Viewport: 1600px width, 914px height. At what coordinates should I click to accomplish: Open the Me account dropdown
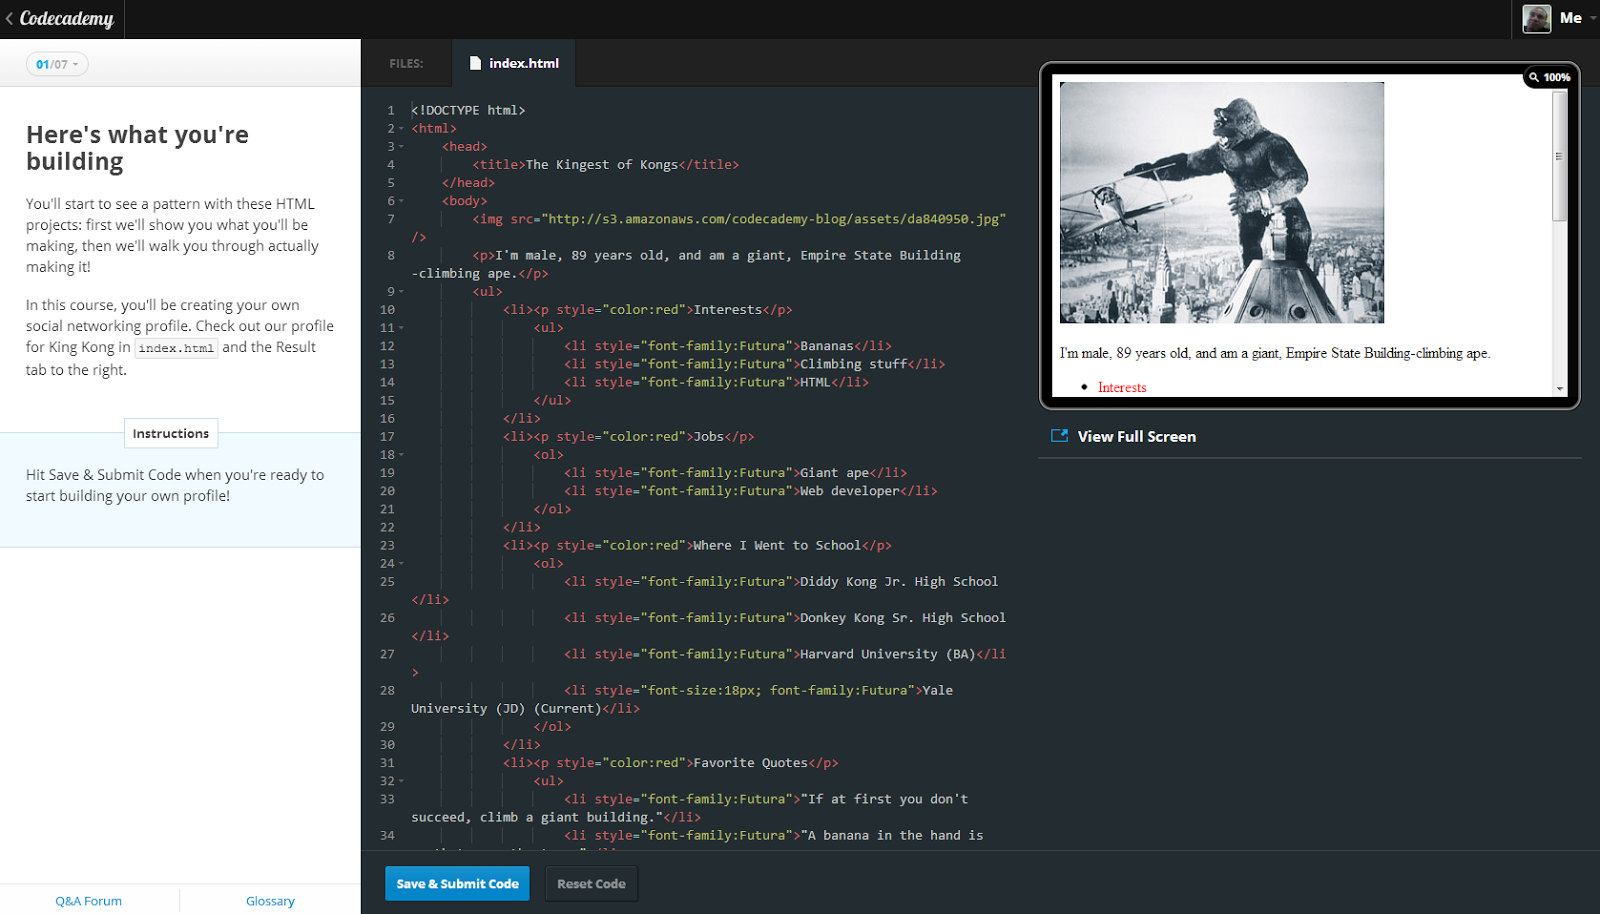click(x=1572, y=17)
